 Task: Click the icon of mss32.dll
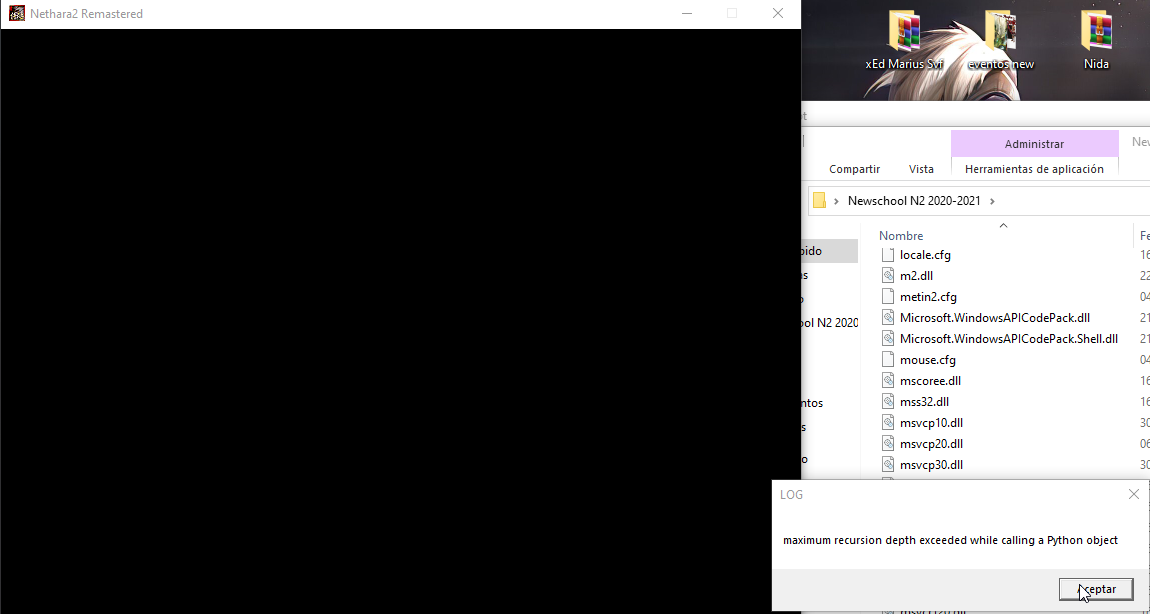pyautogui.click(x=887, y=402)
